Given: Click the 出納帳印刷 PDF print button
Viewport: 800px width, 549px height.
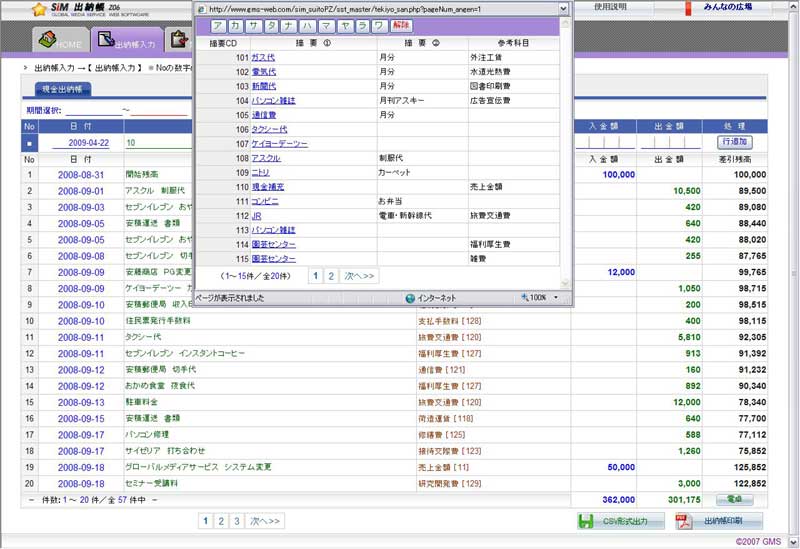Looking at the screenshot, I should click(719, 521).
